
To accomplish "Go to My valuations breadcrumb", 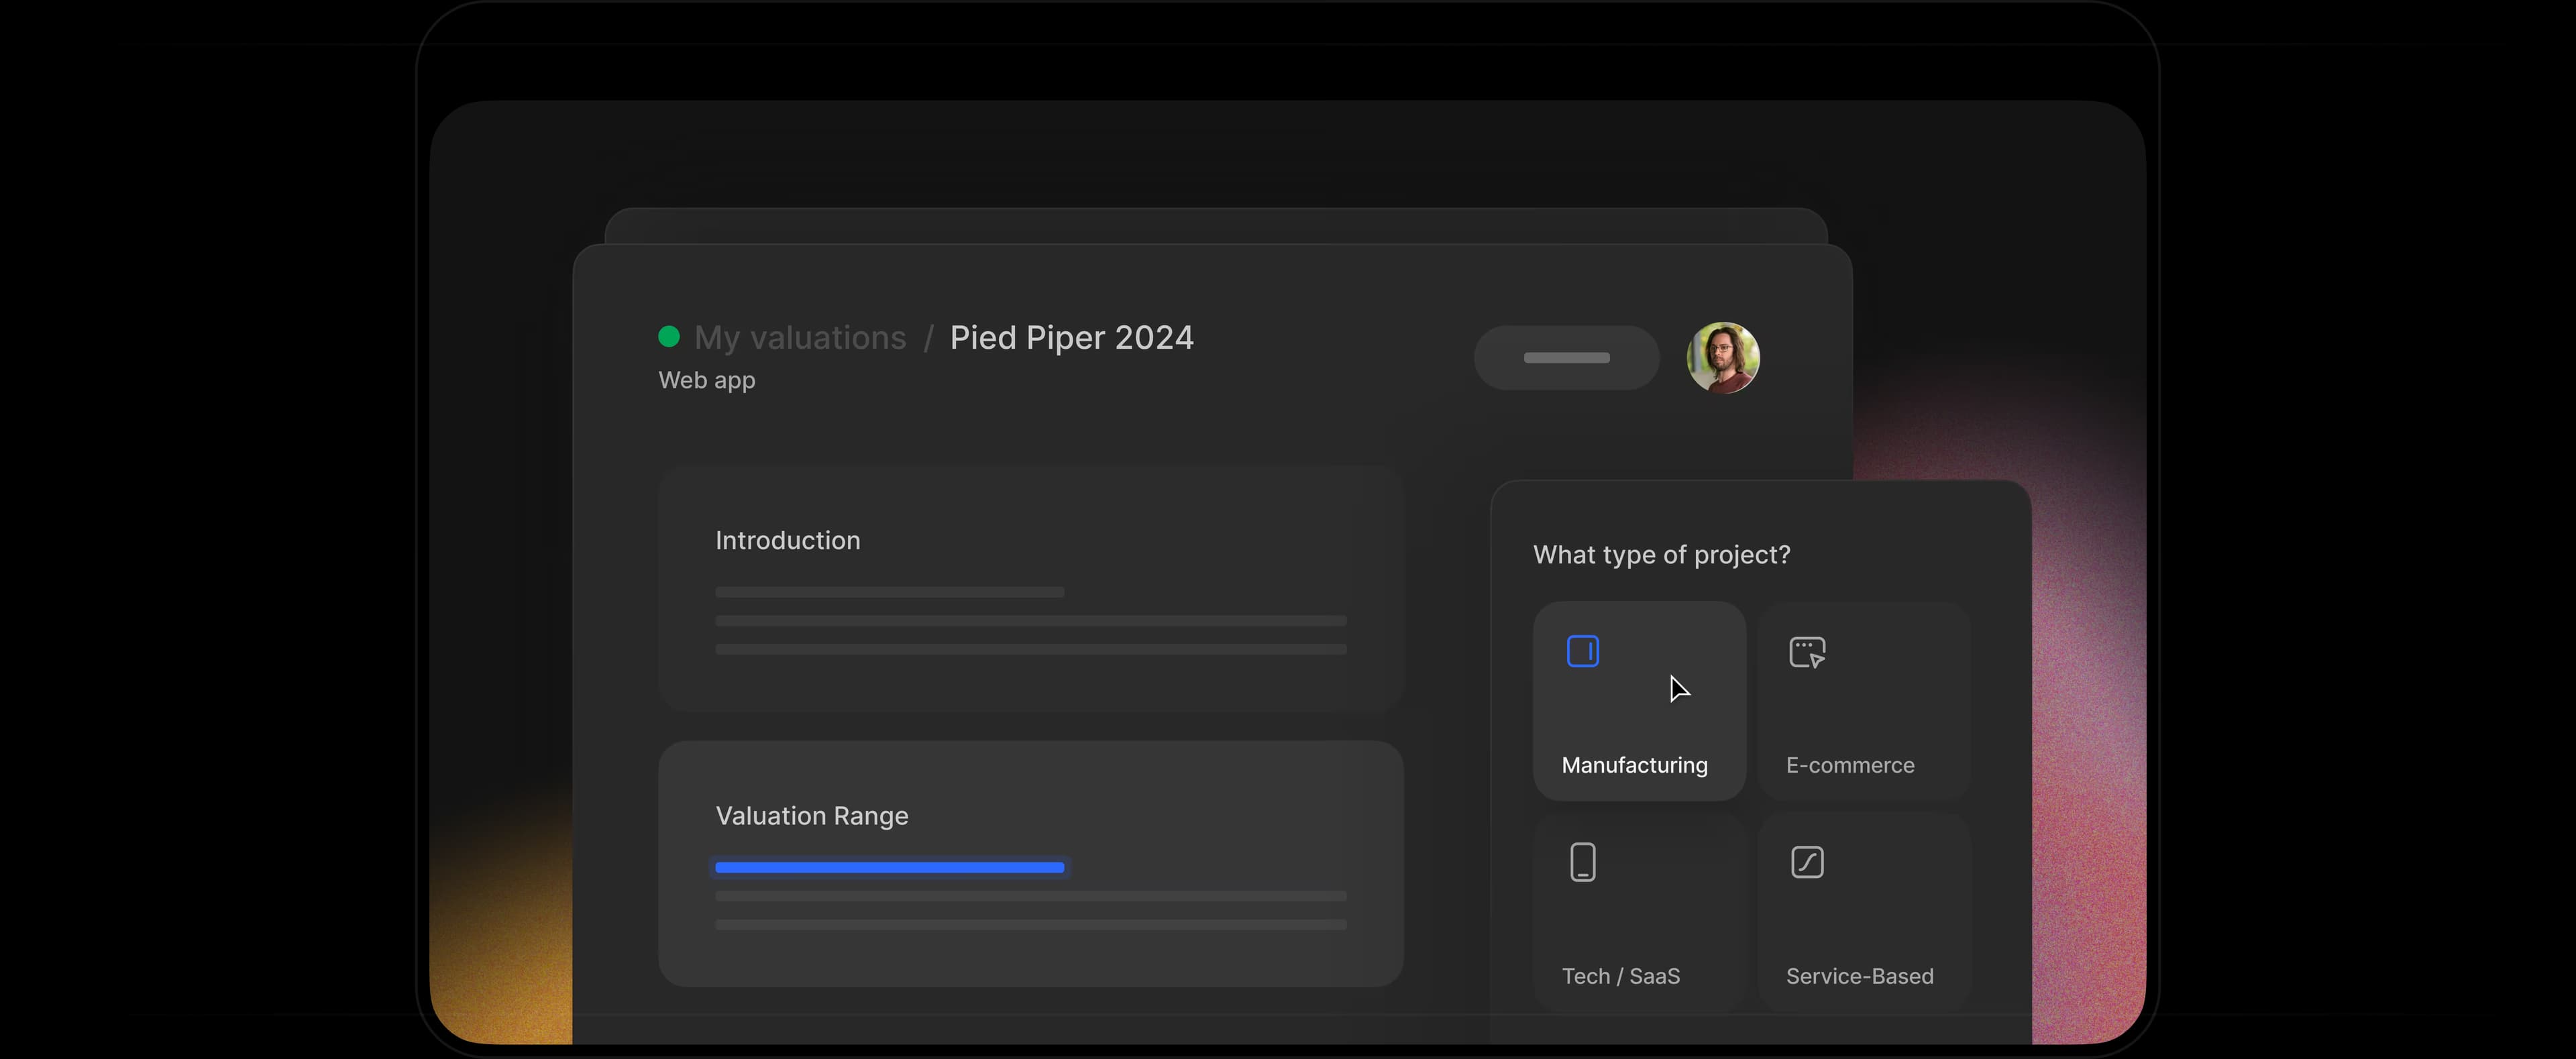I will 800,338.
